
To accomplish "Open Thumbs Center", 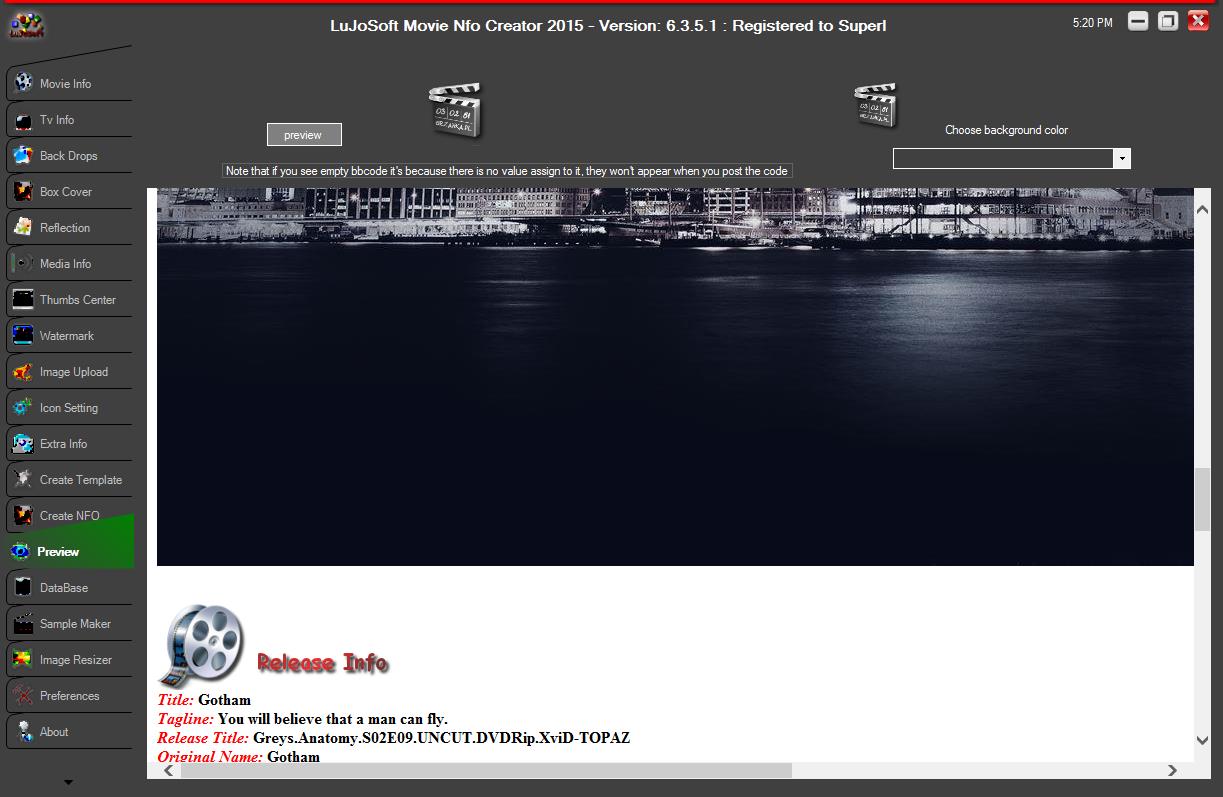I will click(68, 300).
